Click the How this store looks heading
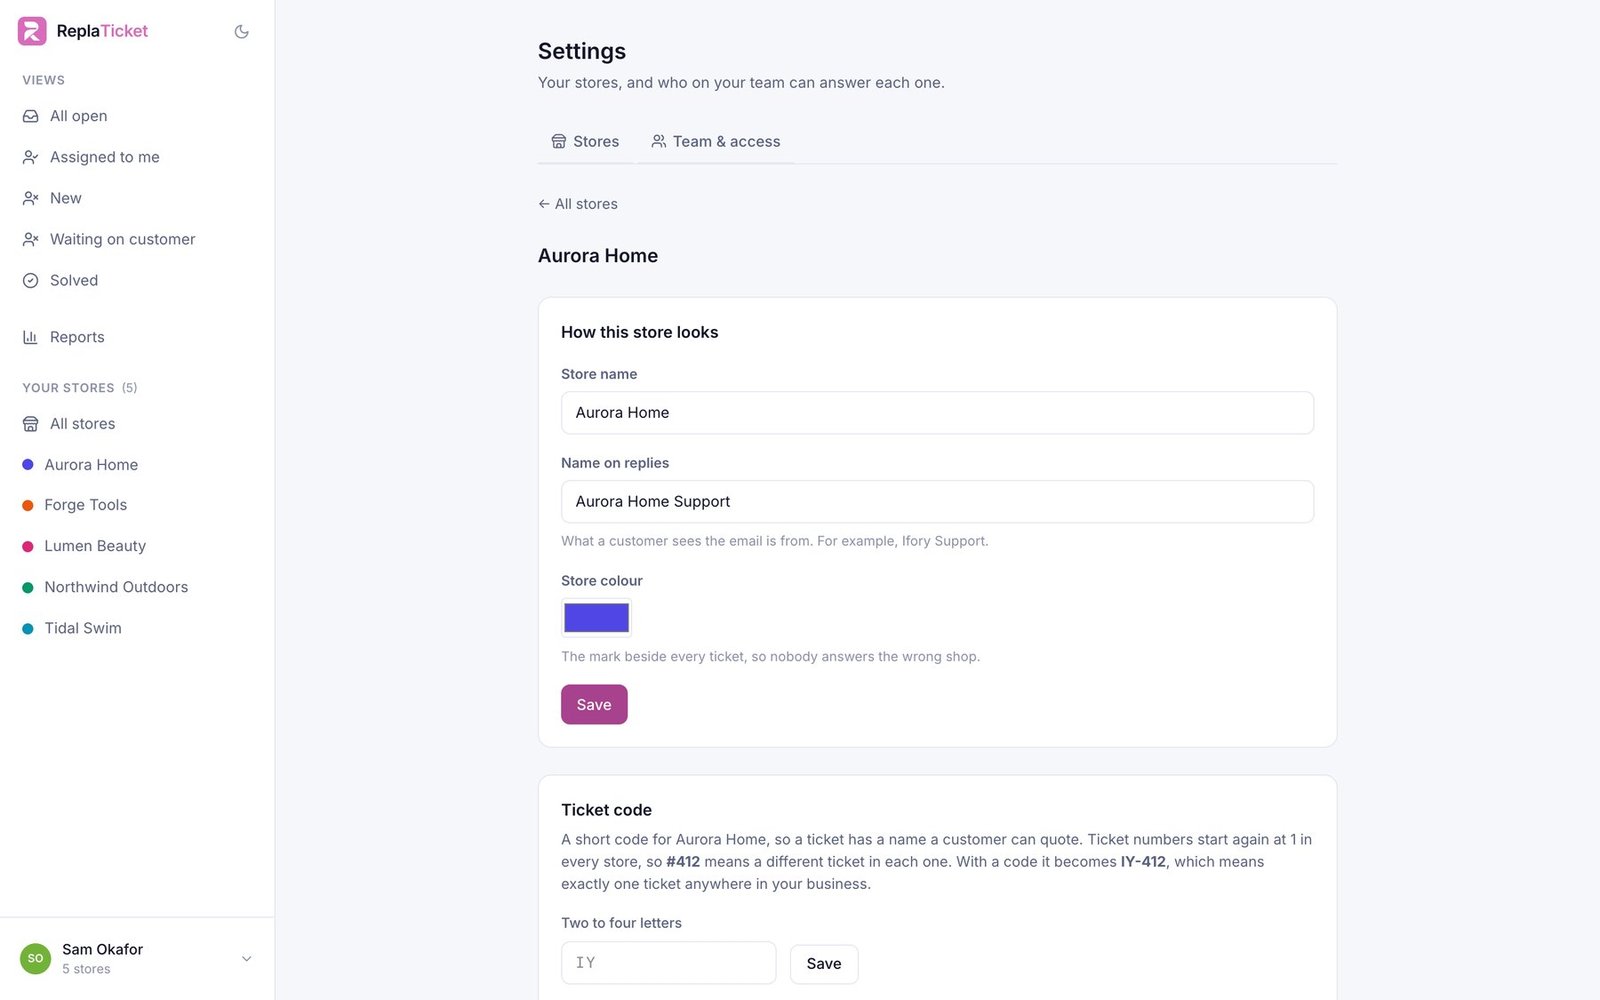 640,332
